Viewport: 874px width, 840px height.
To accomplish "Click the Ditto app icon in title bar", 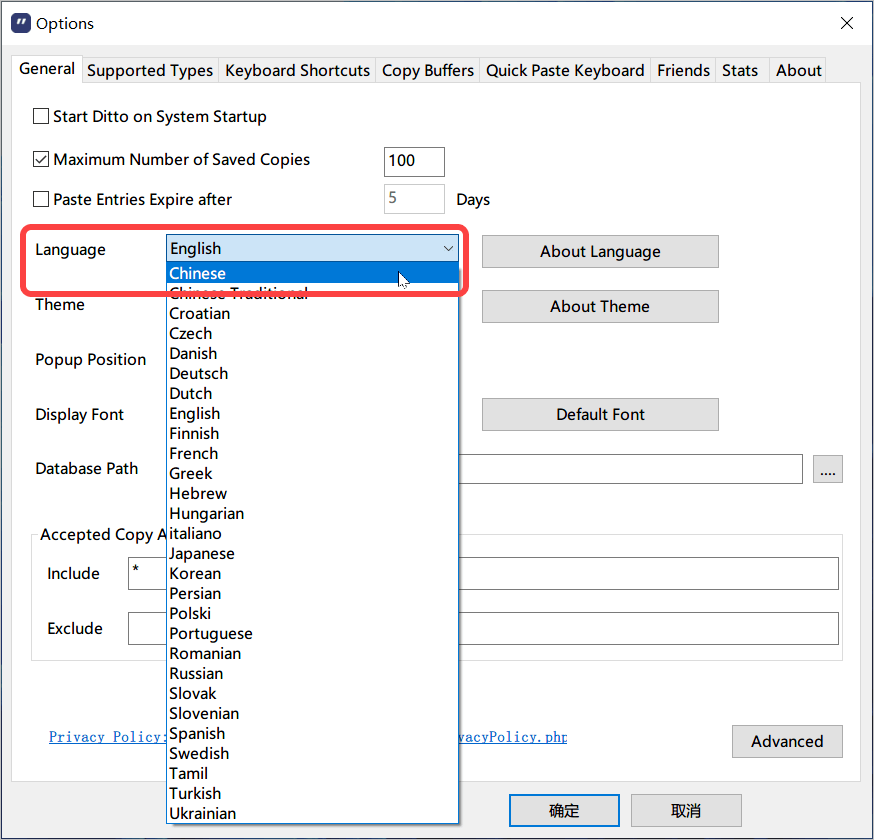I will [x=21, y=23].
